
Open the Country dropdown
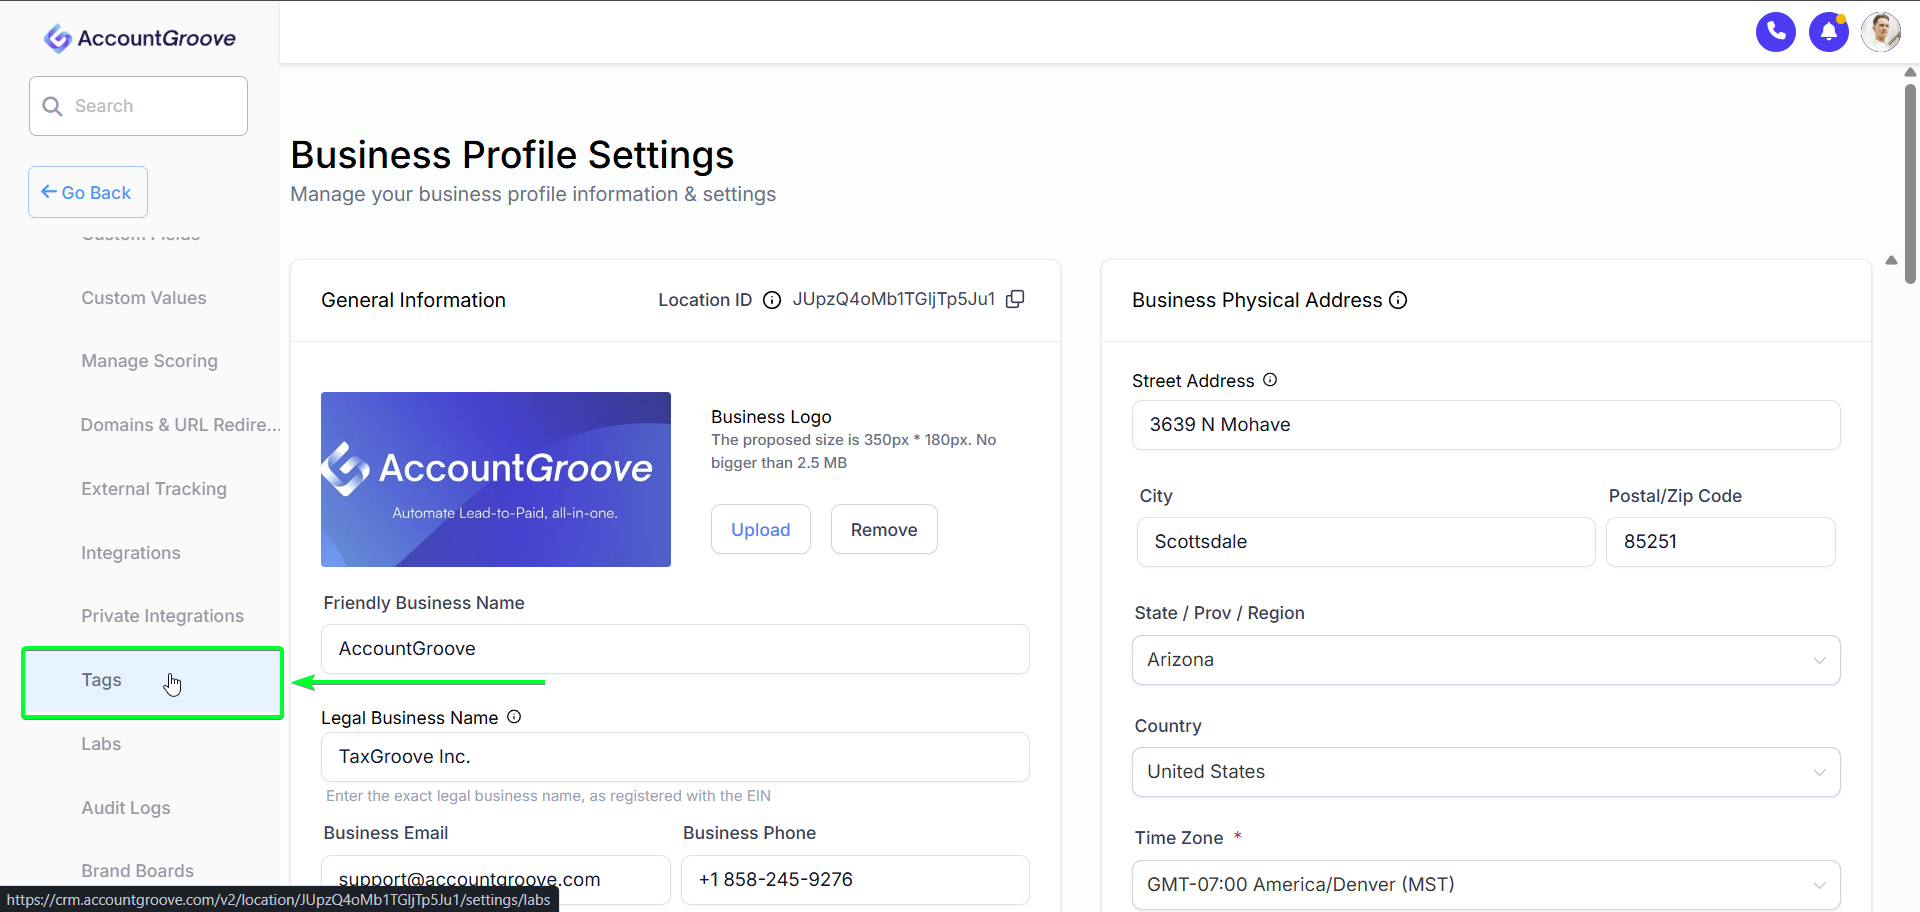(x=1486, y=772)
